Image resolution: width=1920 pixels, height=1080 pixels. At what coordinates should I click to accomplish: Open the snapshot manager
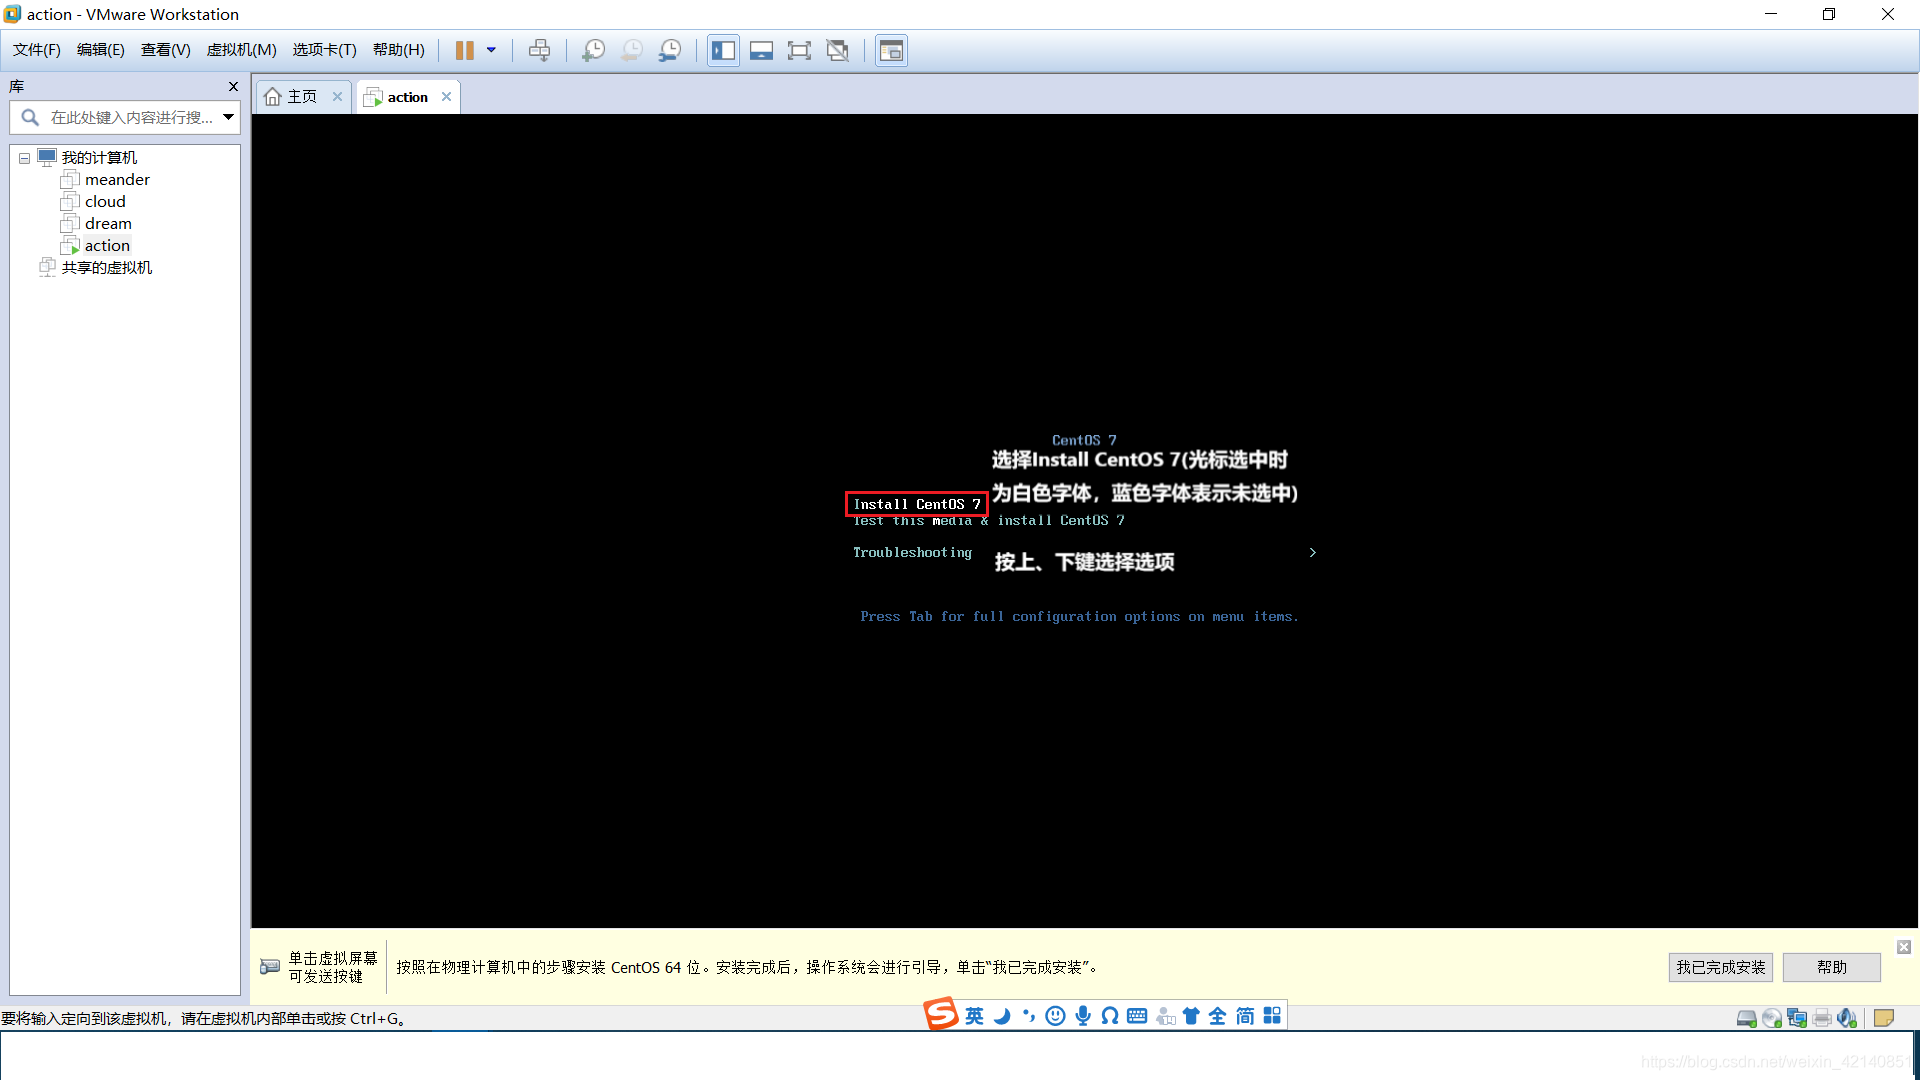tap(670, 50)
